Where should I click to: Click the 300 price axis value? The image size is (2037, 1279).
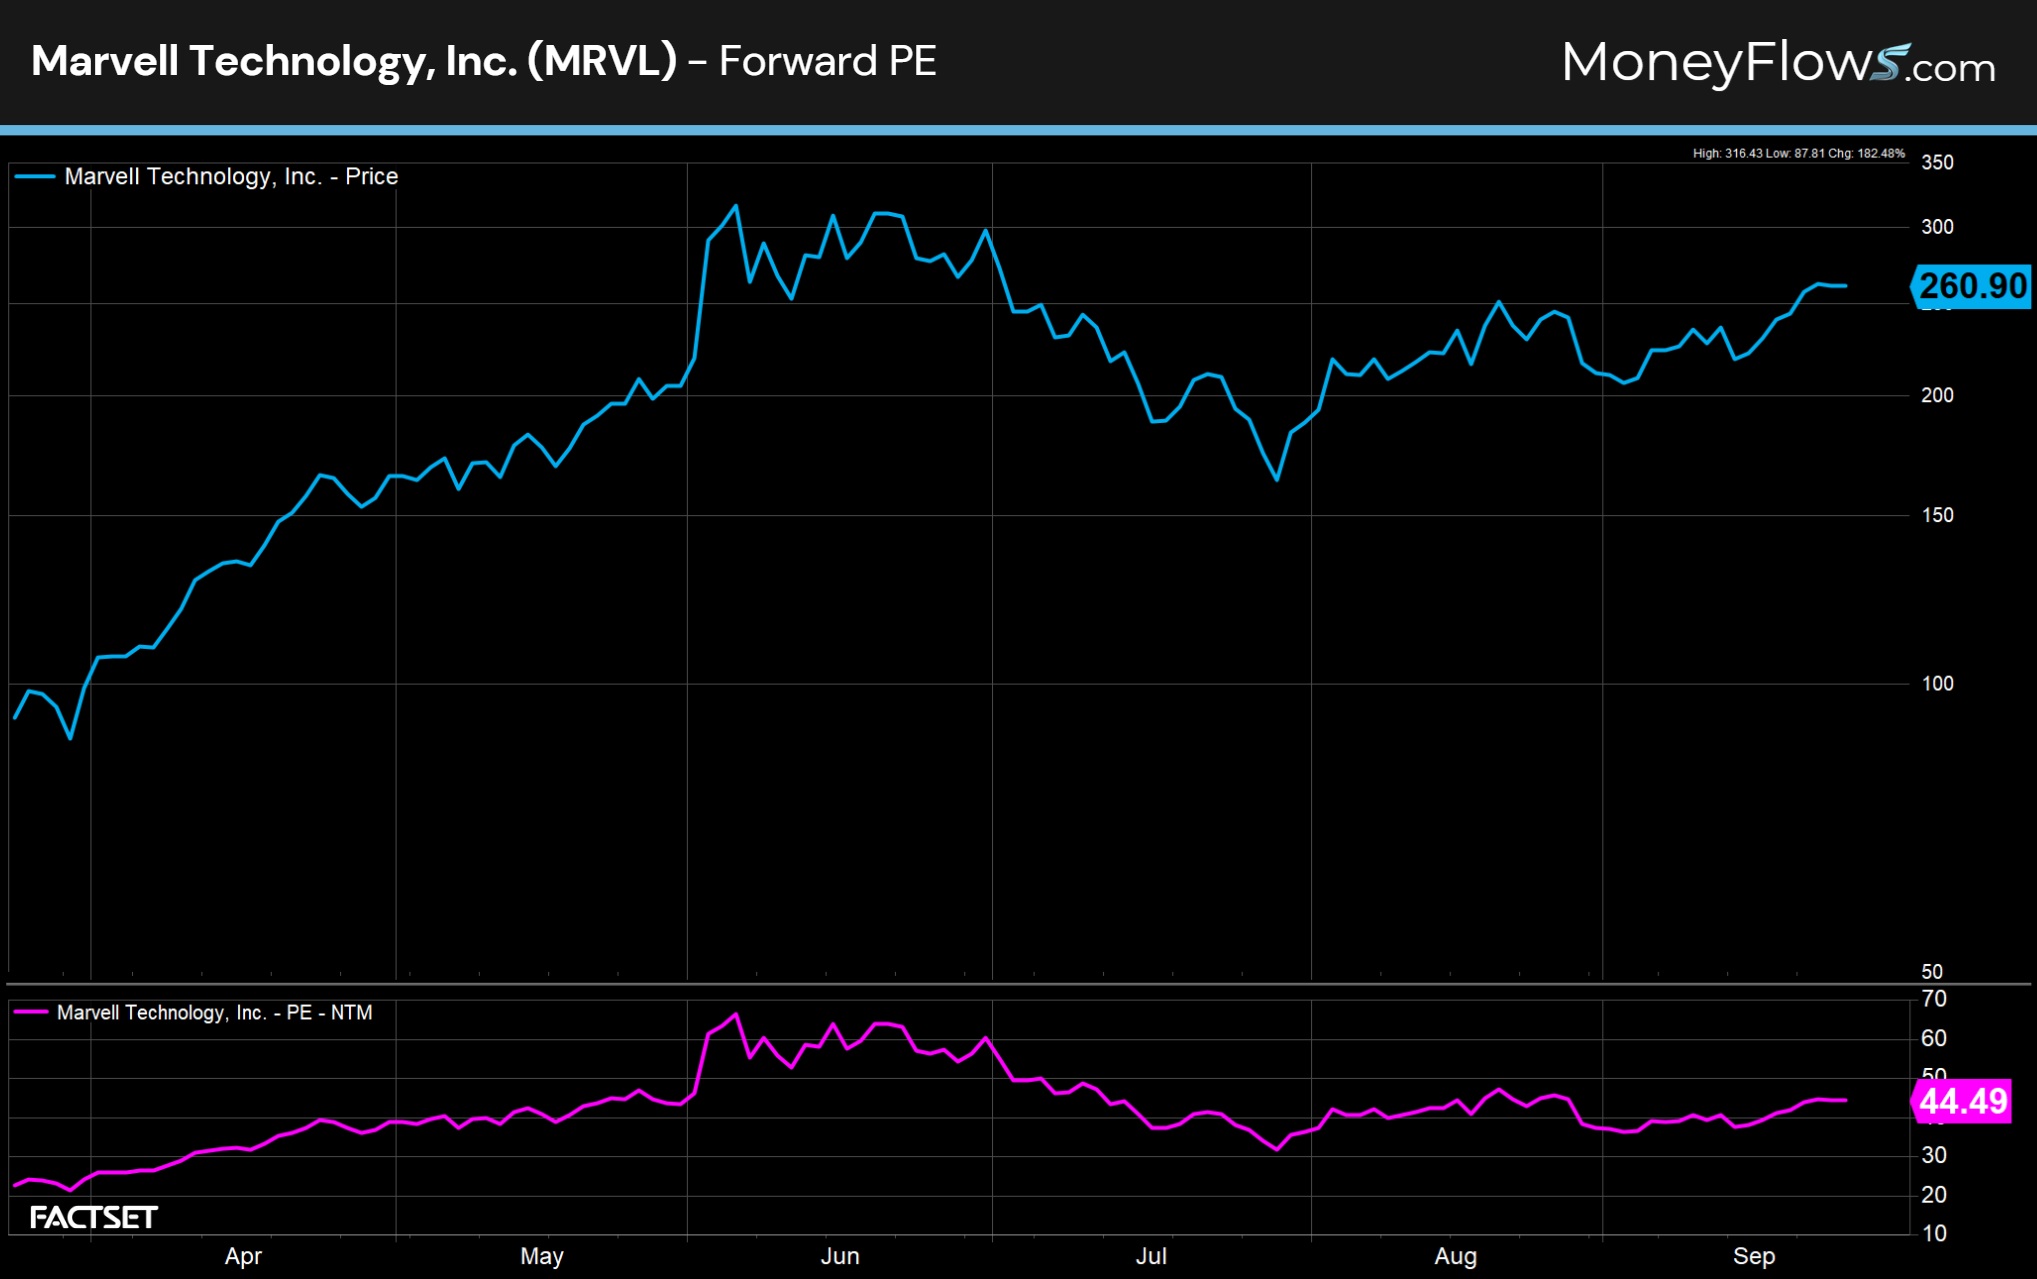point(1937,227)
